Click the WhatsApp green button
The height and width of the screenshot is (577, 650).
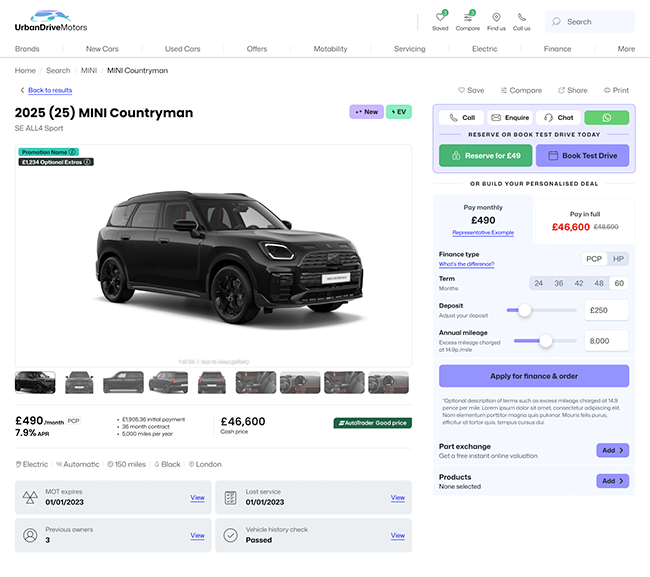(606, 118)
